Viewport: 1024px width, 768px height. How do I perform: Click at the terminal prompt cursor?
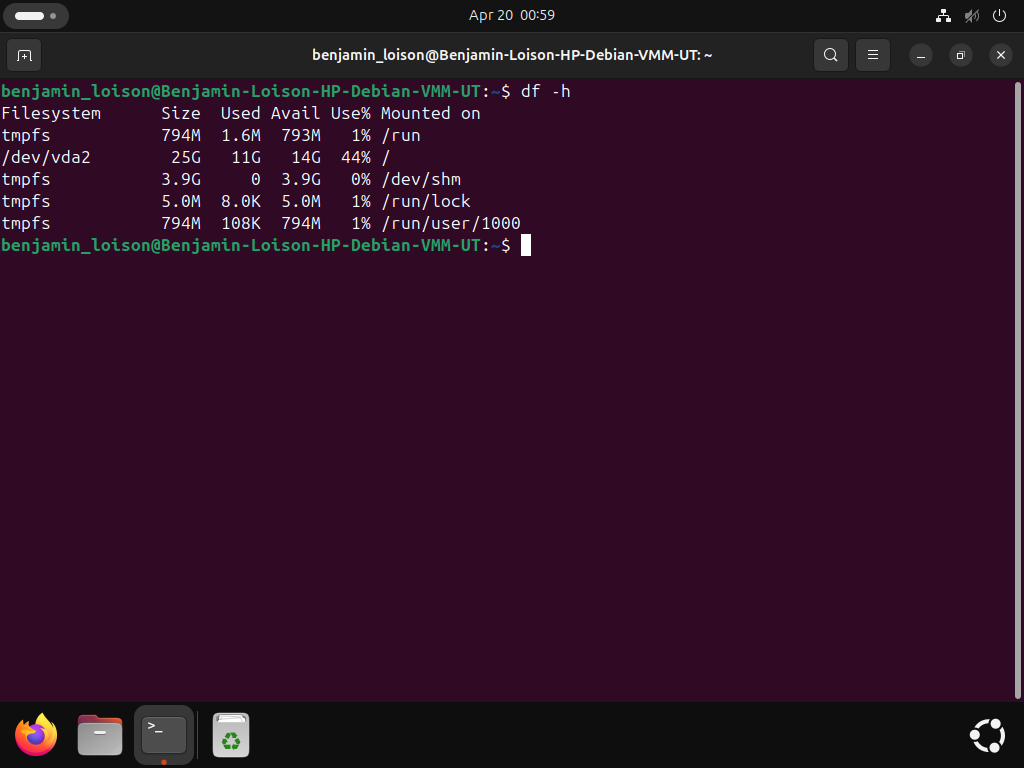(526, 246)
